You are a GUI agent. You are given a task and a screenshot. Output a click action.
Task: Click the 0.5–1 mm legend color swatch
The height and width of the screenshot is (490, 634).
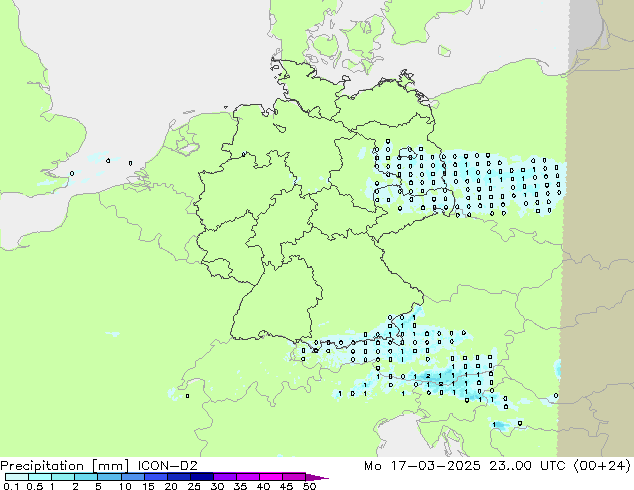[40, 477]
